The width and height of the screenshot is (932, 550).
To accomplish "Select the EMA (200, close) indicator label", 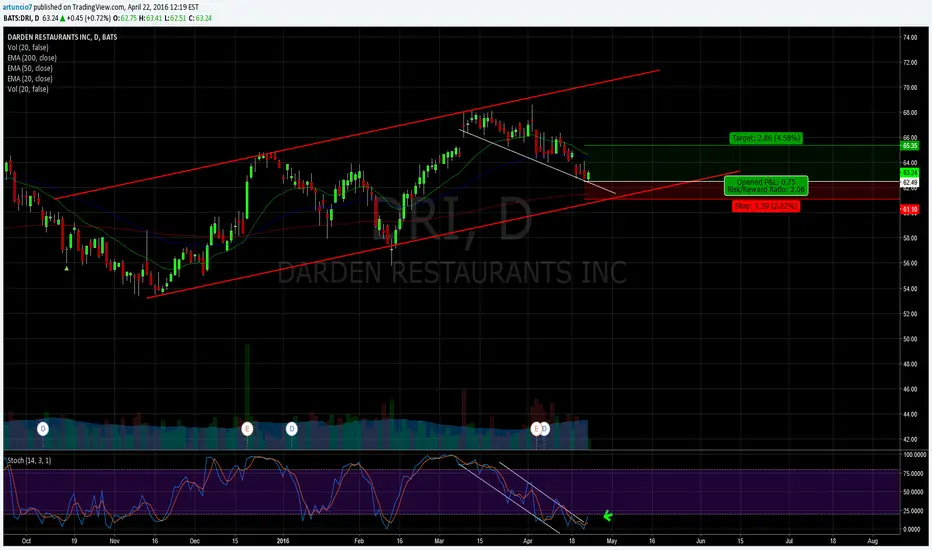I will tap(32, 58).
